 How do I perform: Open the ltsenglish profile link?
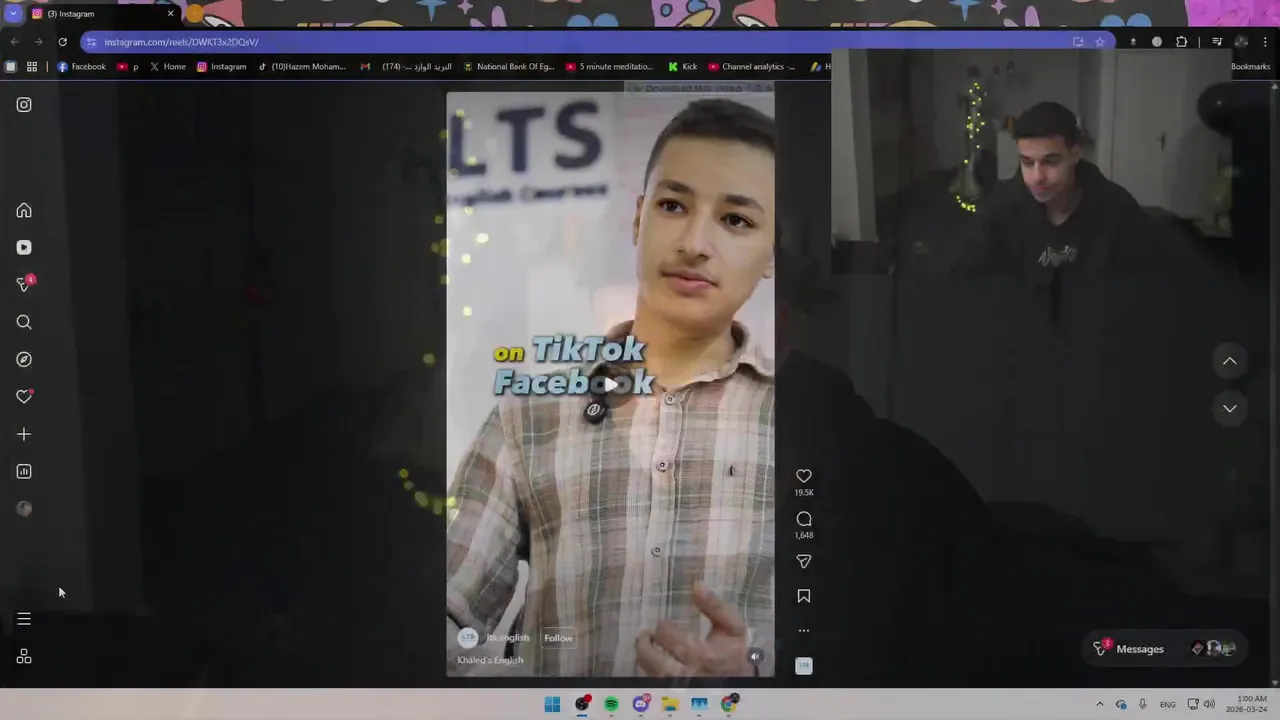click(x=508, y=638)
